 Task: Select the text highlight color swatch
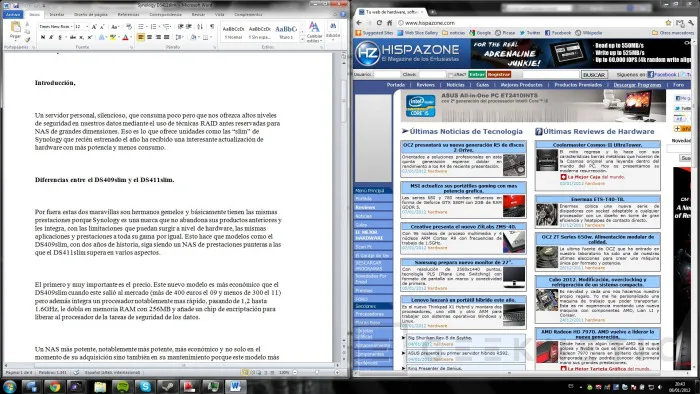pyautogui.click(x=113, y=37)
